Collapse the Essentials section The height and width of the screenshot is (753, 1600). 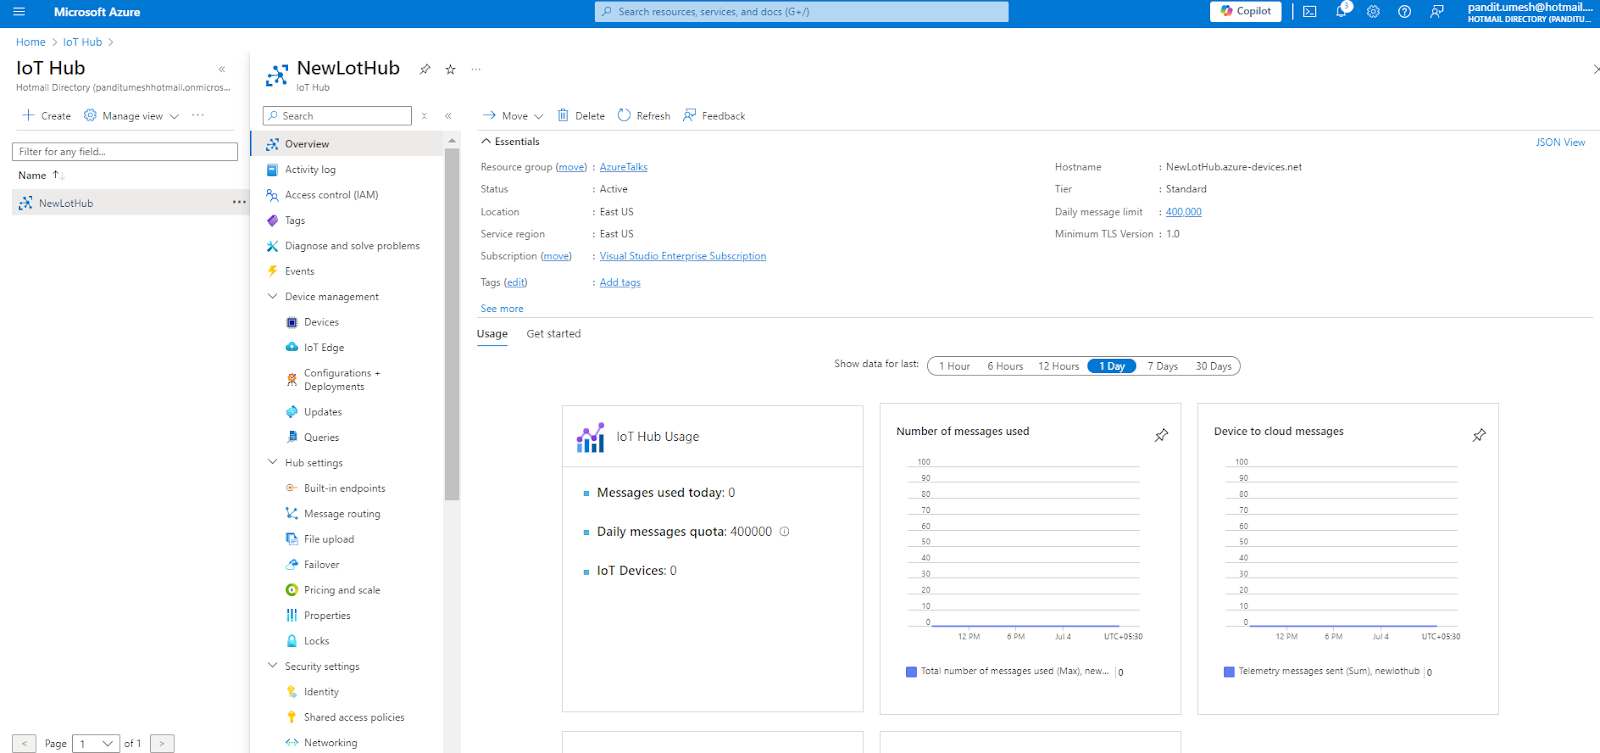[486, 142]
